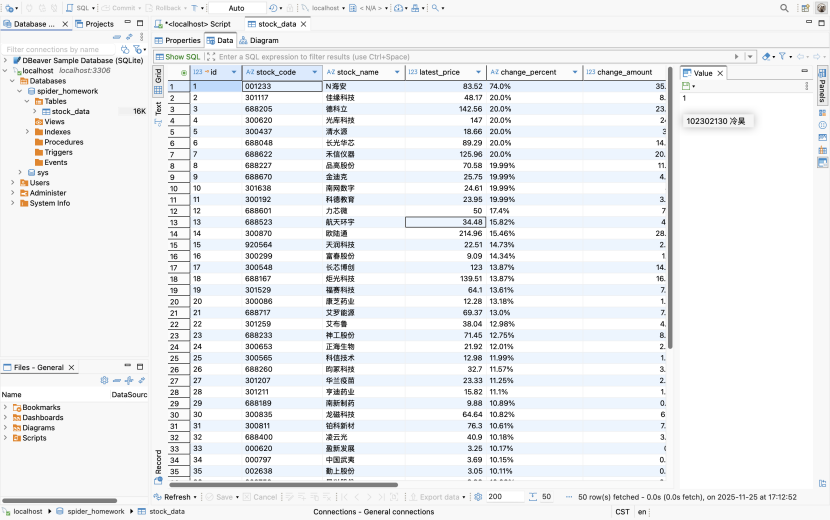Click the expand filter panel icon
Image resolution: width=830 pixels, height=520 pixels.
click(211, 57)
